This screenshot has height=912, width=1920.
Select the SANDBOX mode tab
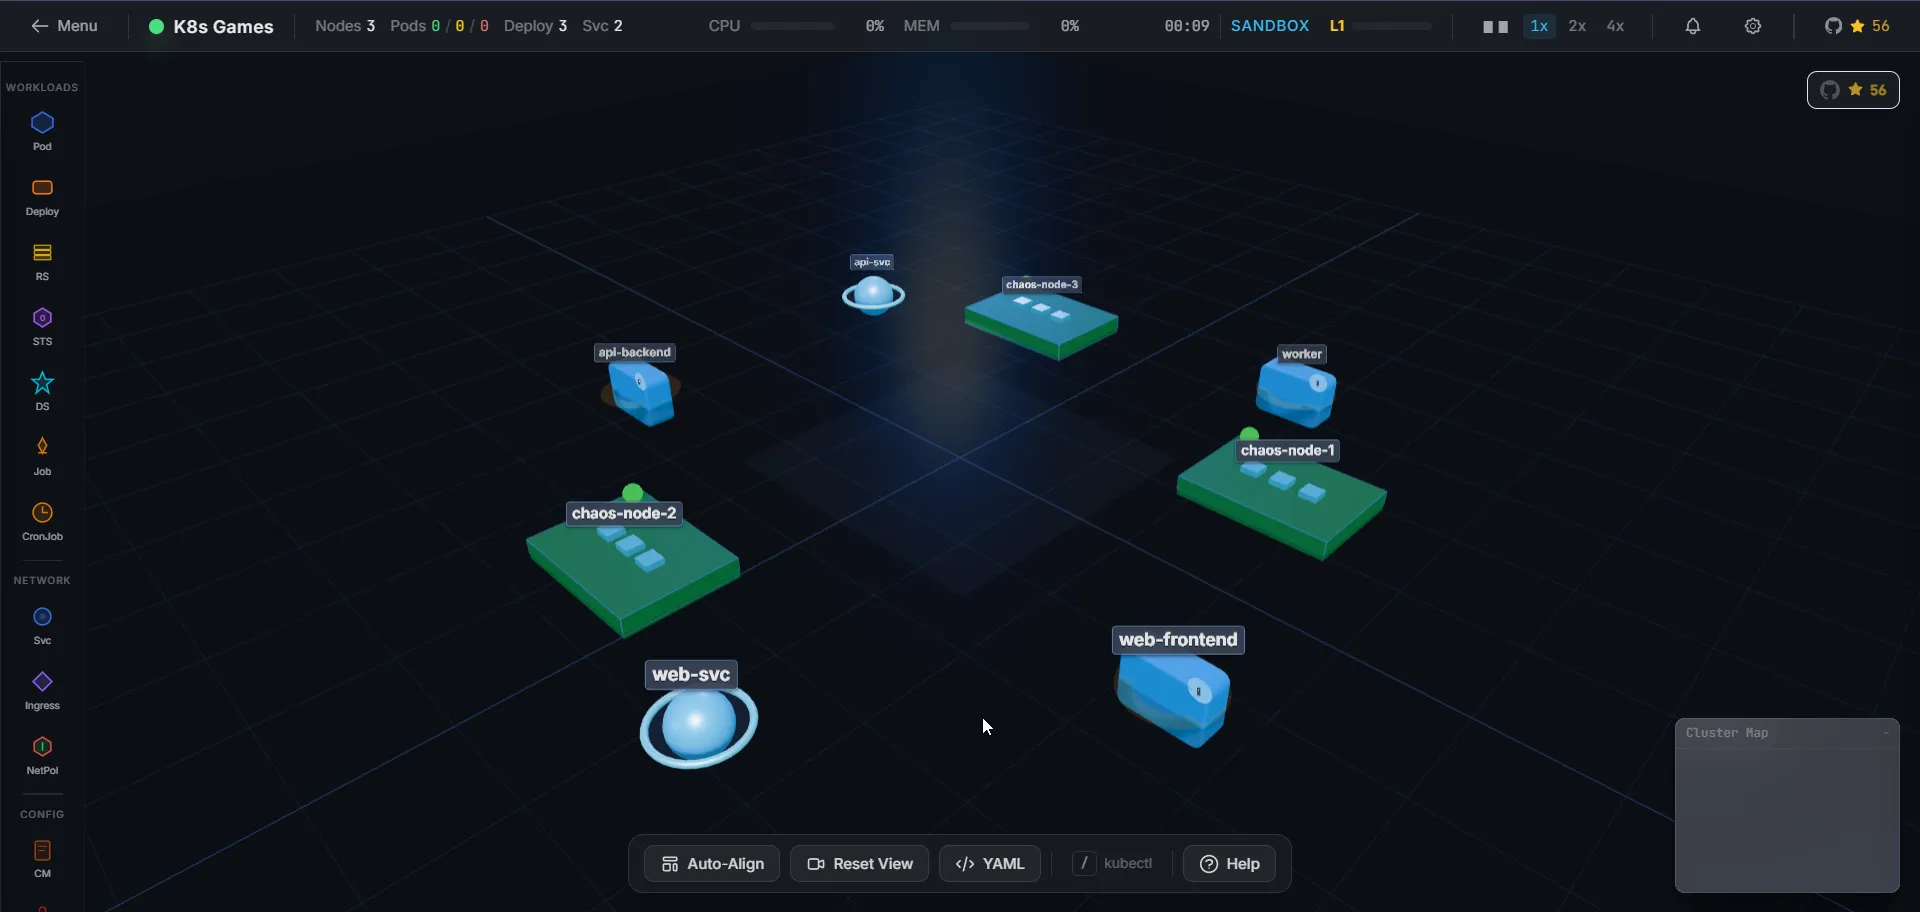point(1270,26)
